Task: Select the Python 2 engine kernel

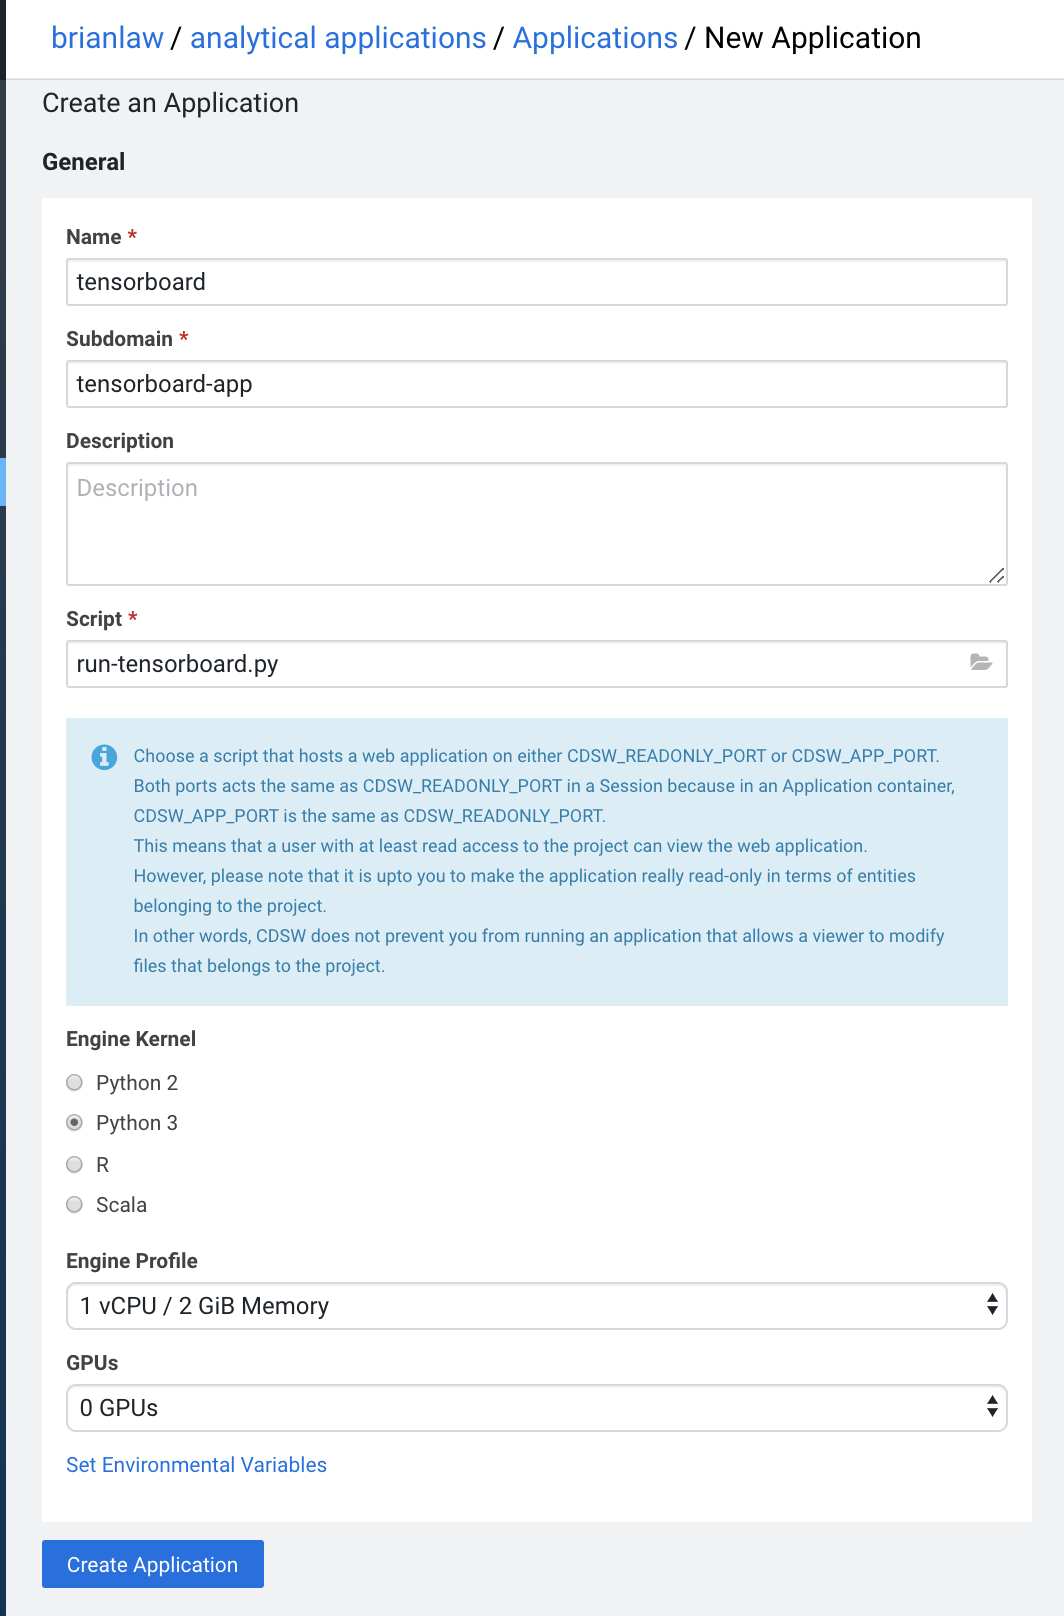Action: (x=75, y=1083)
